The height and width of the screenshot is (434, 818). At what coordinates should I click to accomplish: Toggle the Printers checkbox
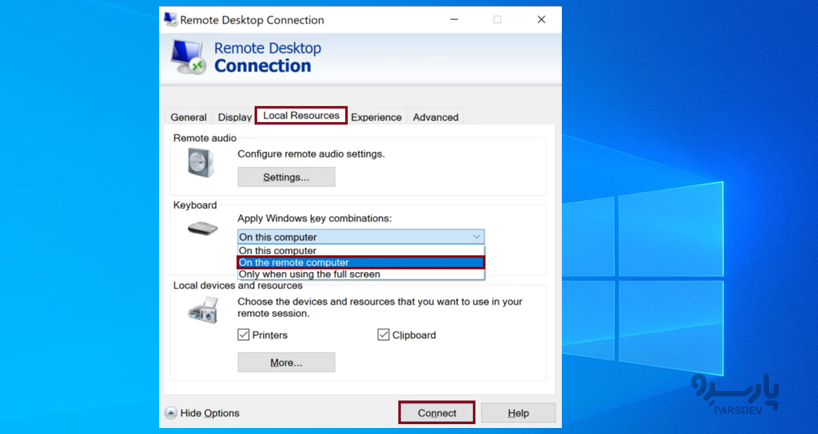click(244, 334)
